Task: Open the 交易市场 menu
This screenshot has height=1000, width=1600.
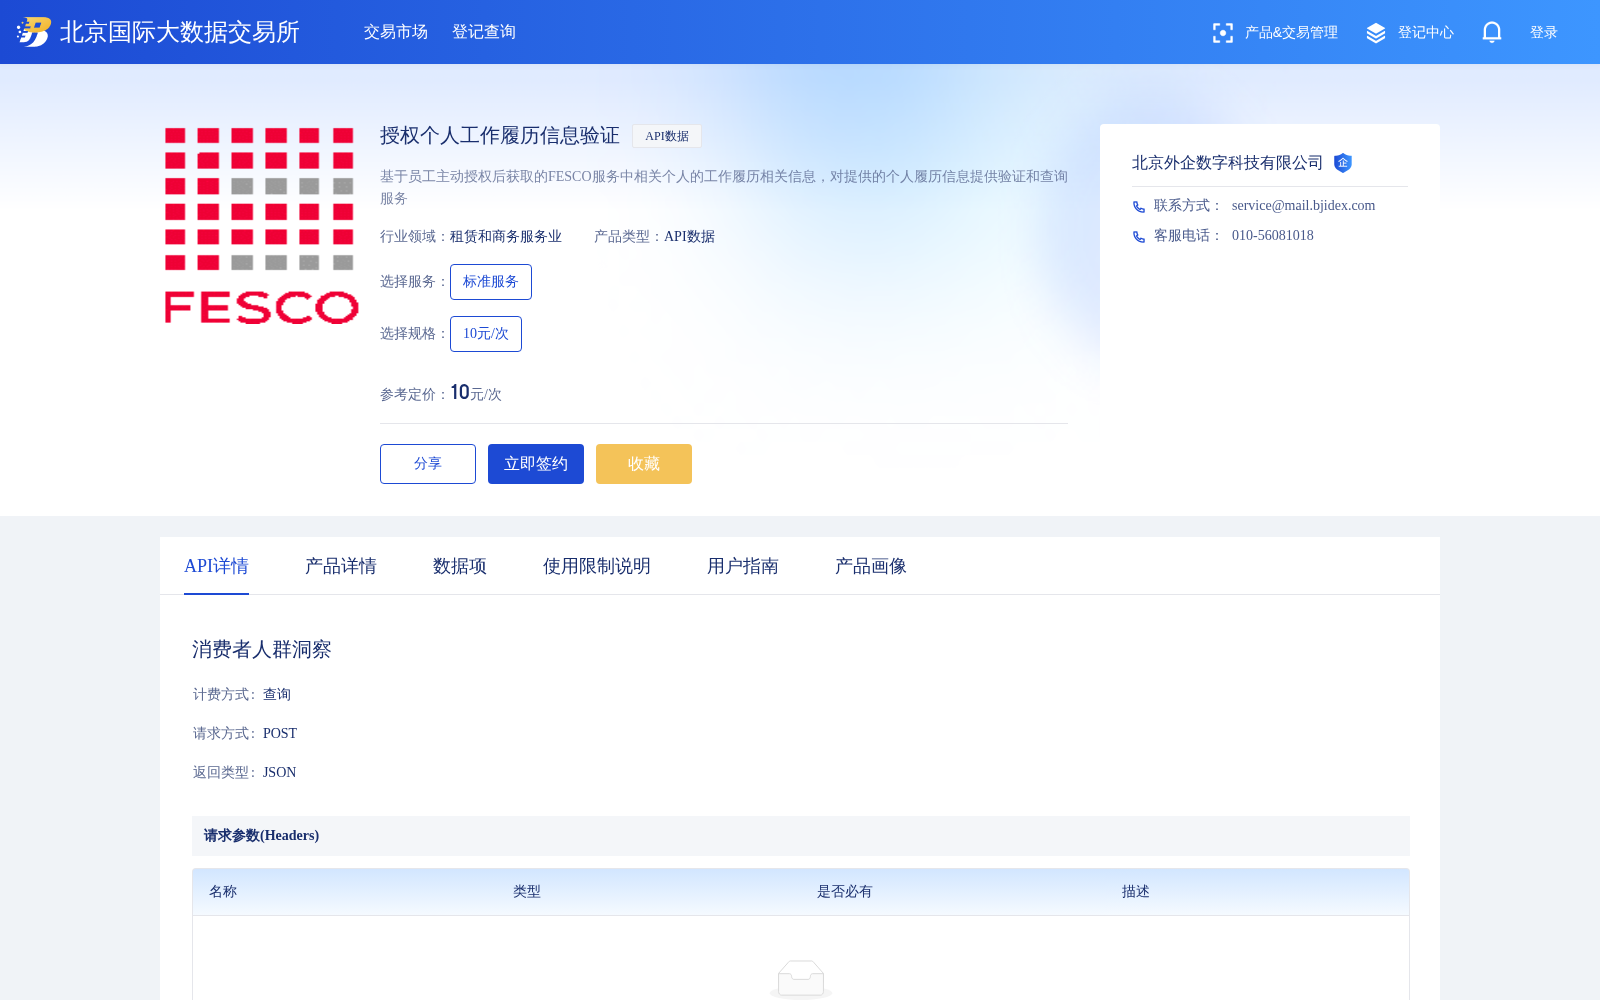Action: click(x=396, y=32)
